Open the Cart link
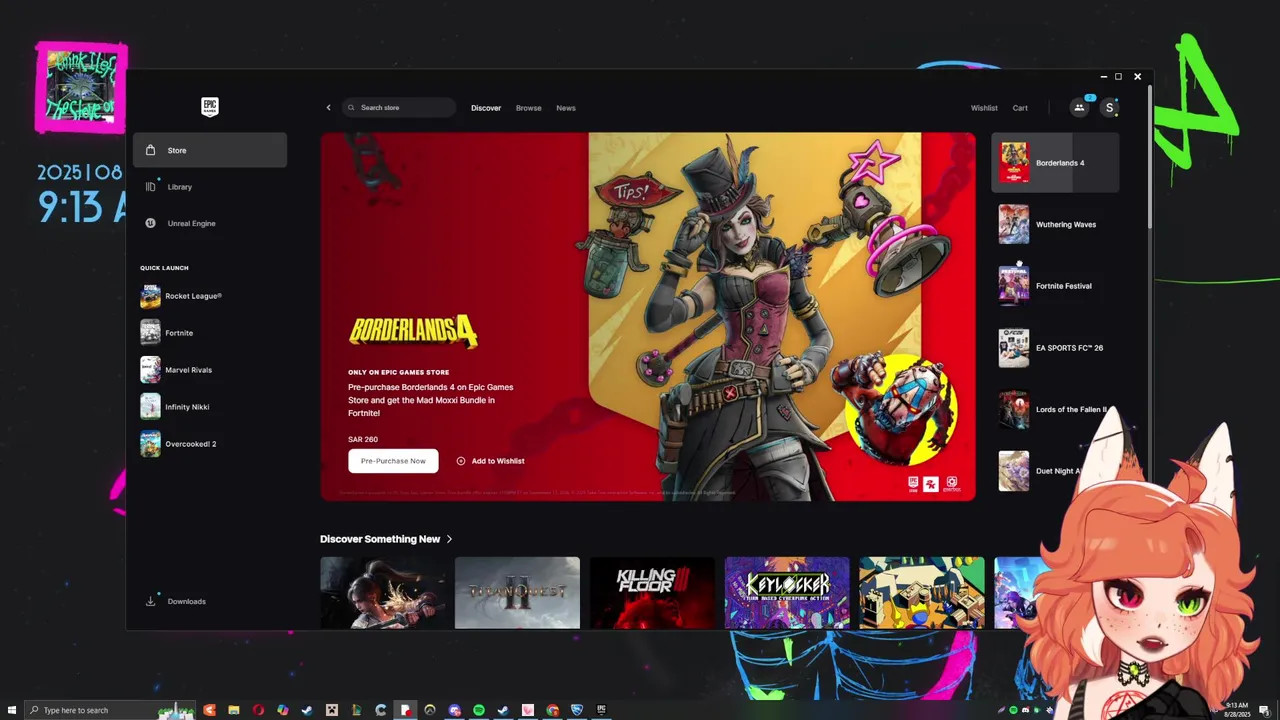The width and height of the screenshot is (1280, 720). [1020, 108]
